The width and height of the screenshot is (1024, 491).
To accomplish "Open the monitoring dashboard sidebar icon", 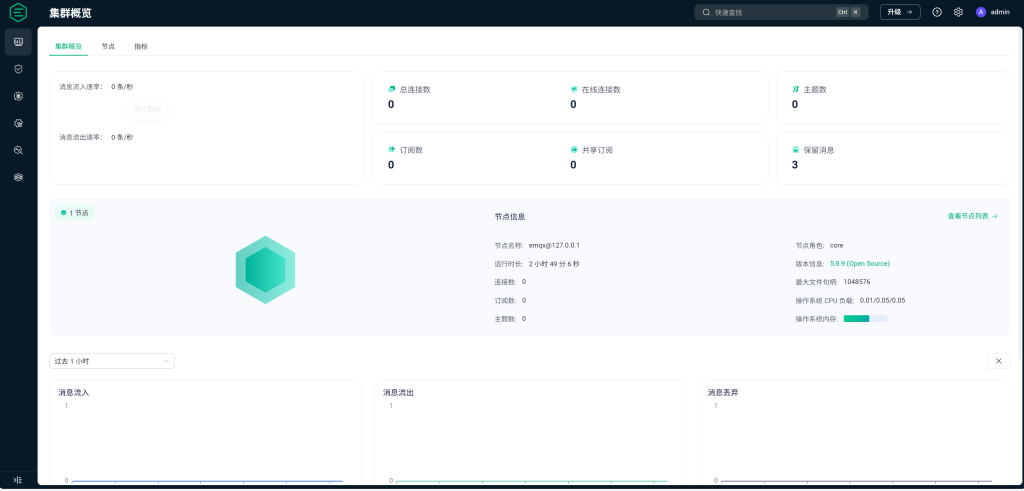I will point(18,41).
